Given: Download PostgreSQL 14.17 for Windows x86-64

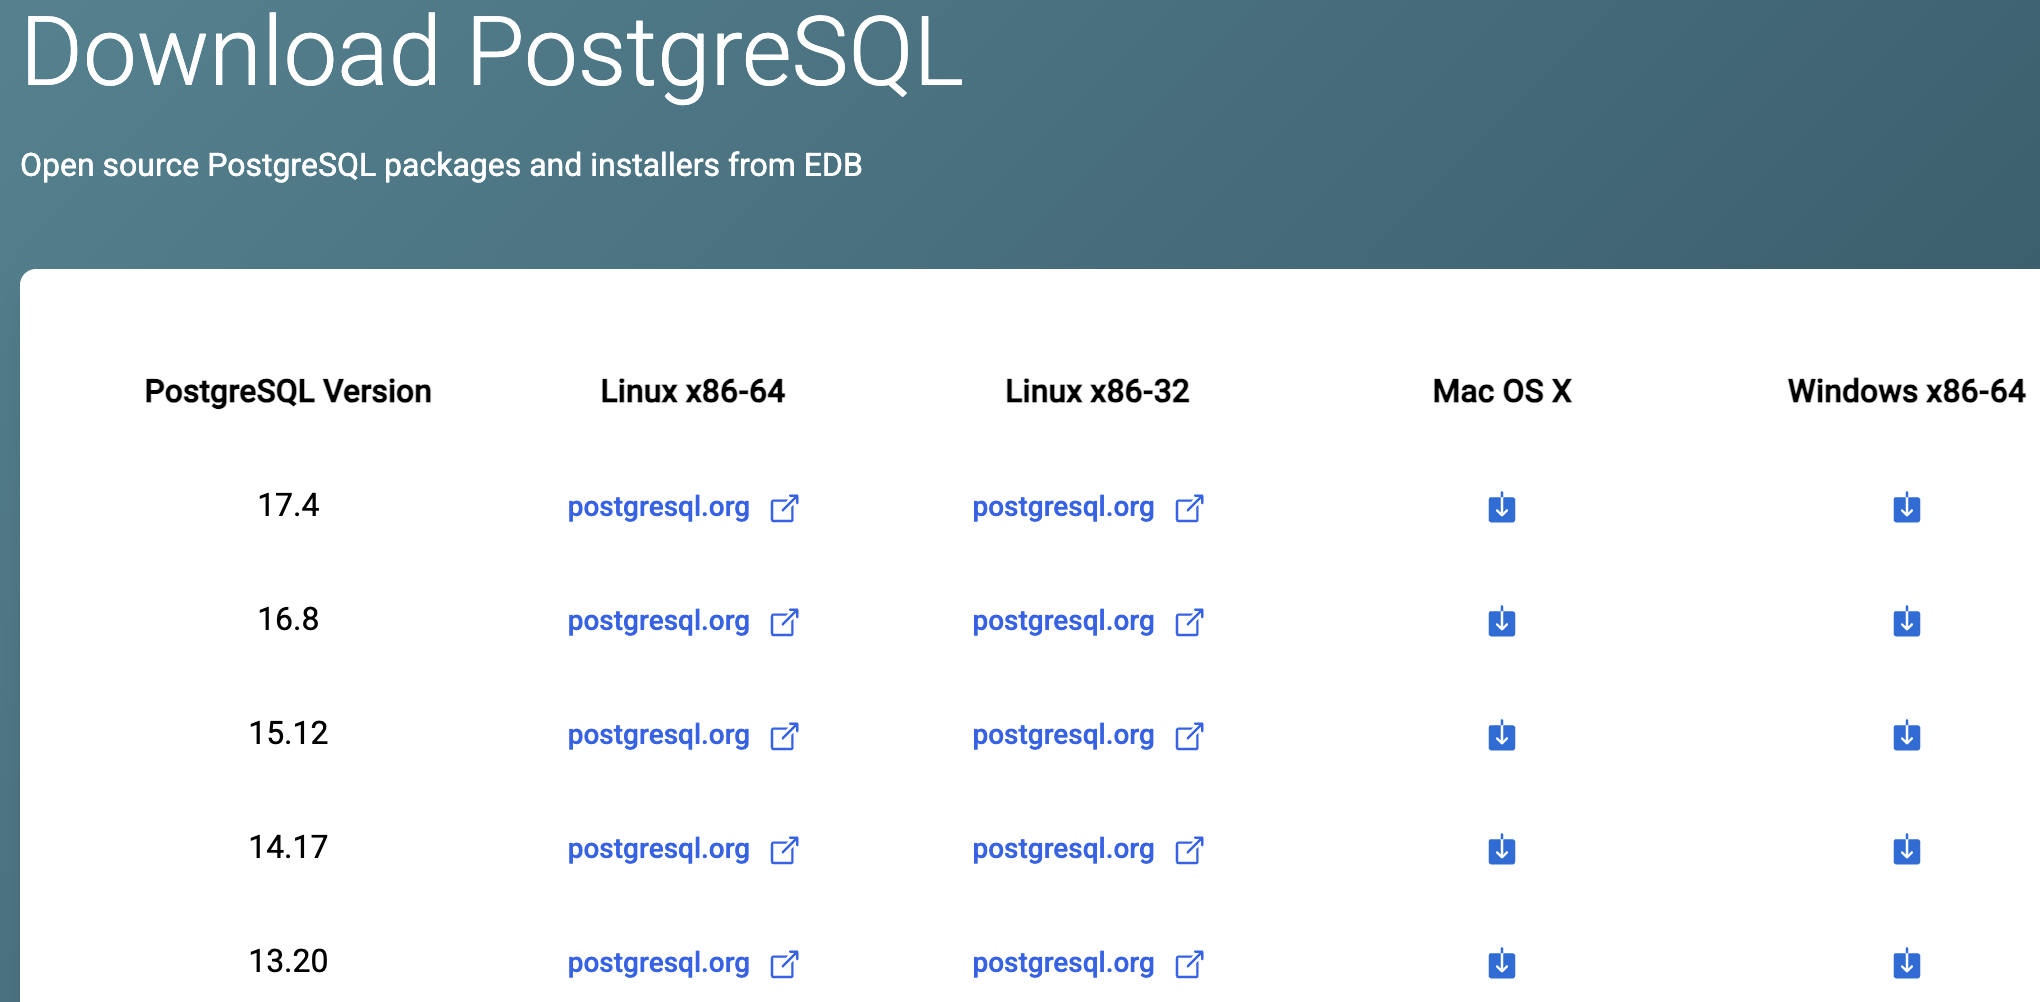Looking at the screenshot, I should [1906, 849].
